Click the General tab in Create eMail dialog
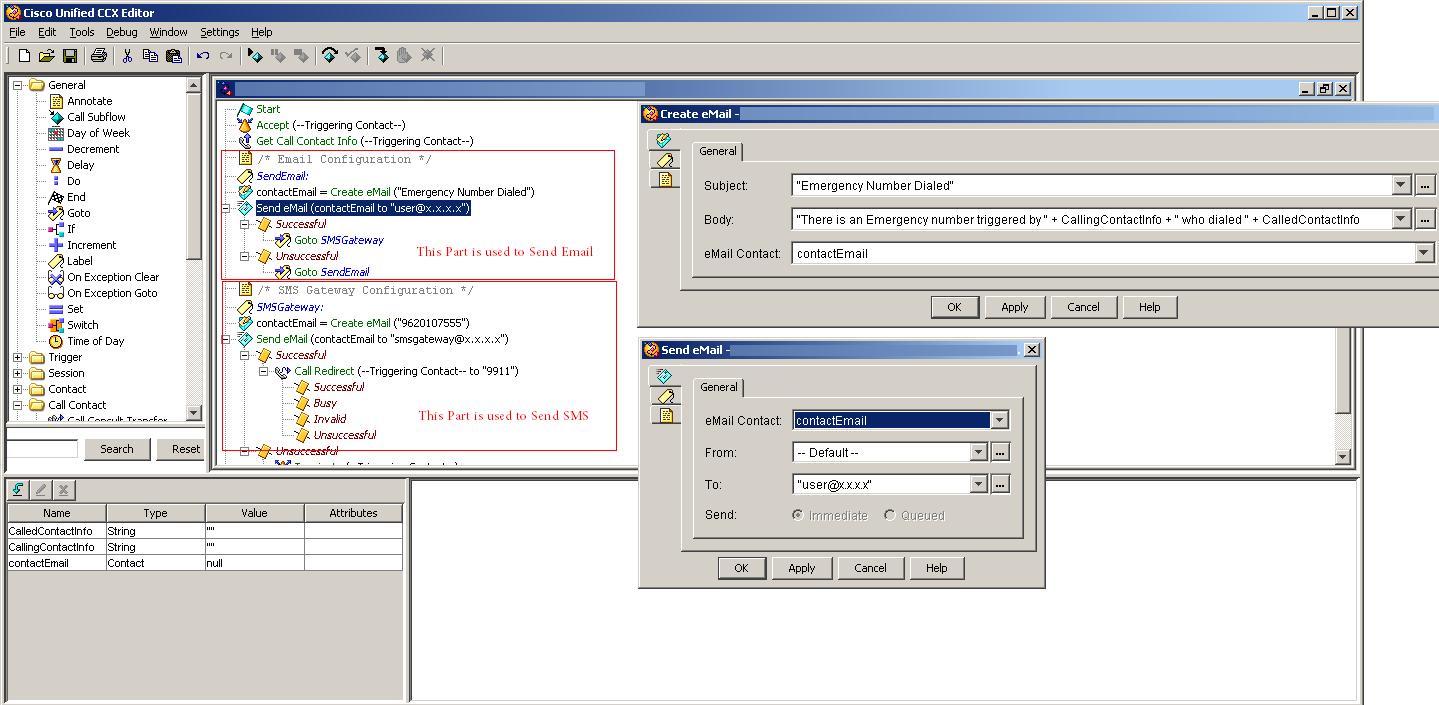This screenshot has height=705, width=1439. [x=718, y=152]
